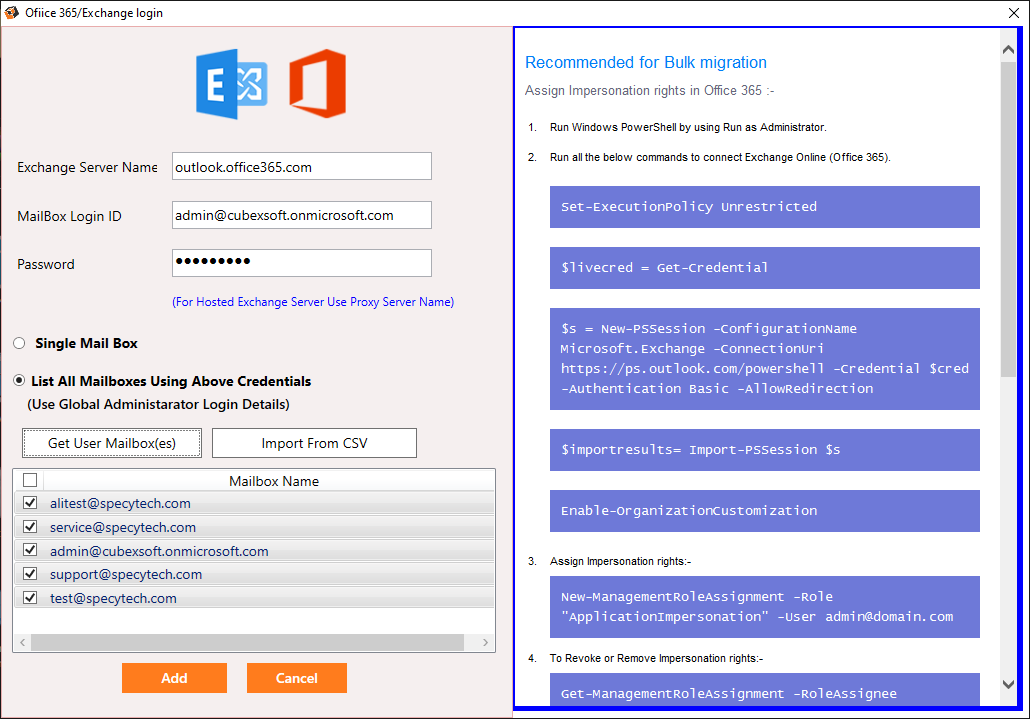This screenshot has height=719, width=1030.
Task: Click the Get User Mailbox(es) button
Action: coord(112,443)
